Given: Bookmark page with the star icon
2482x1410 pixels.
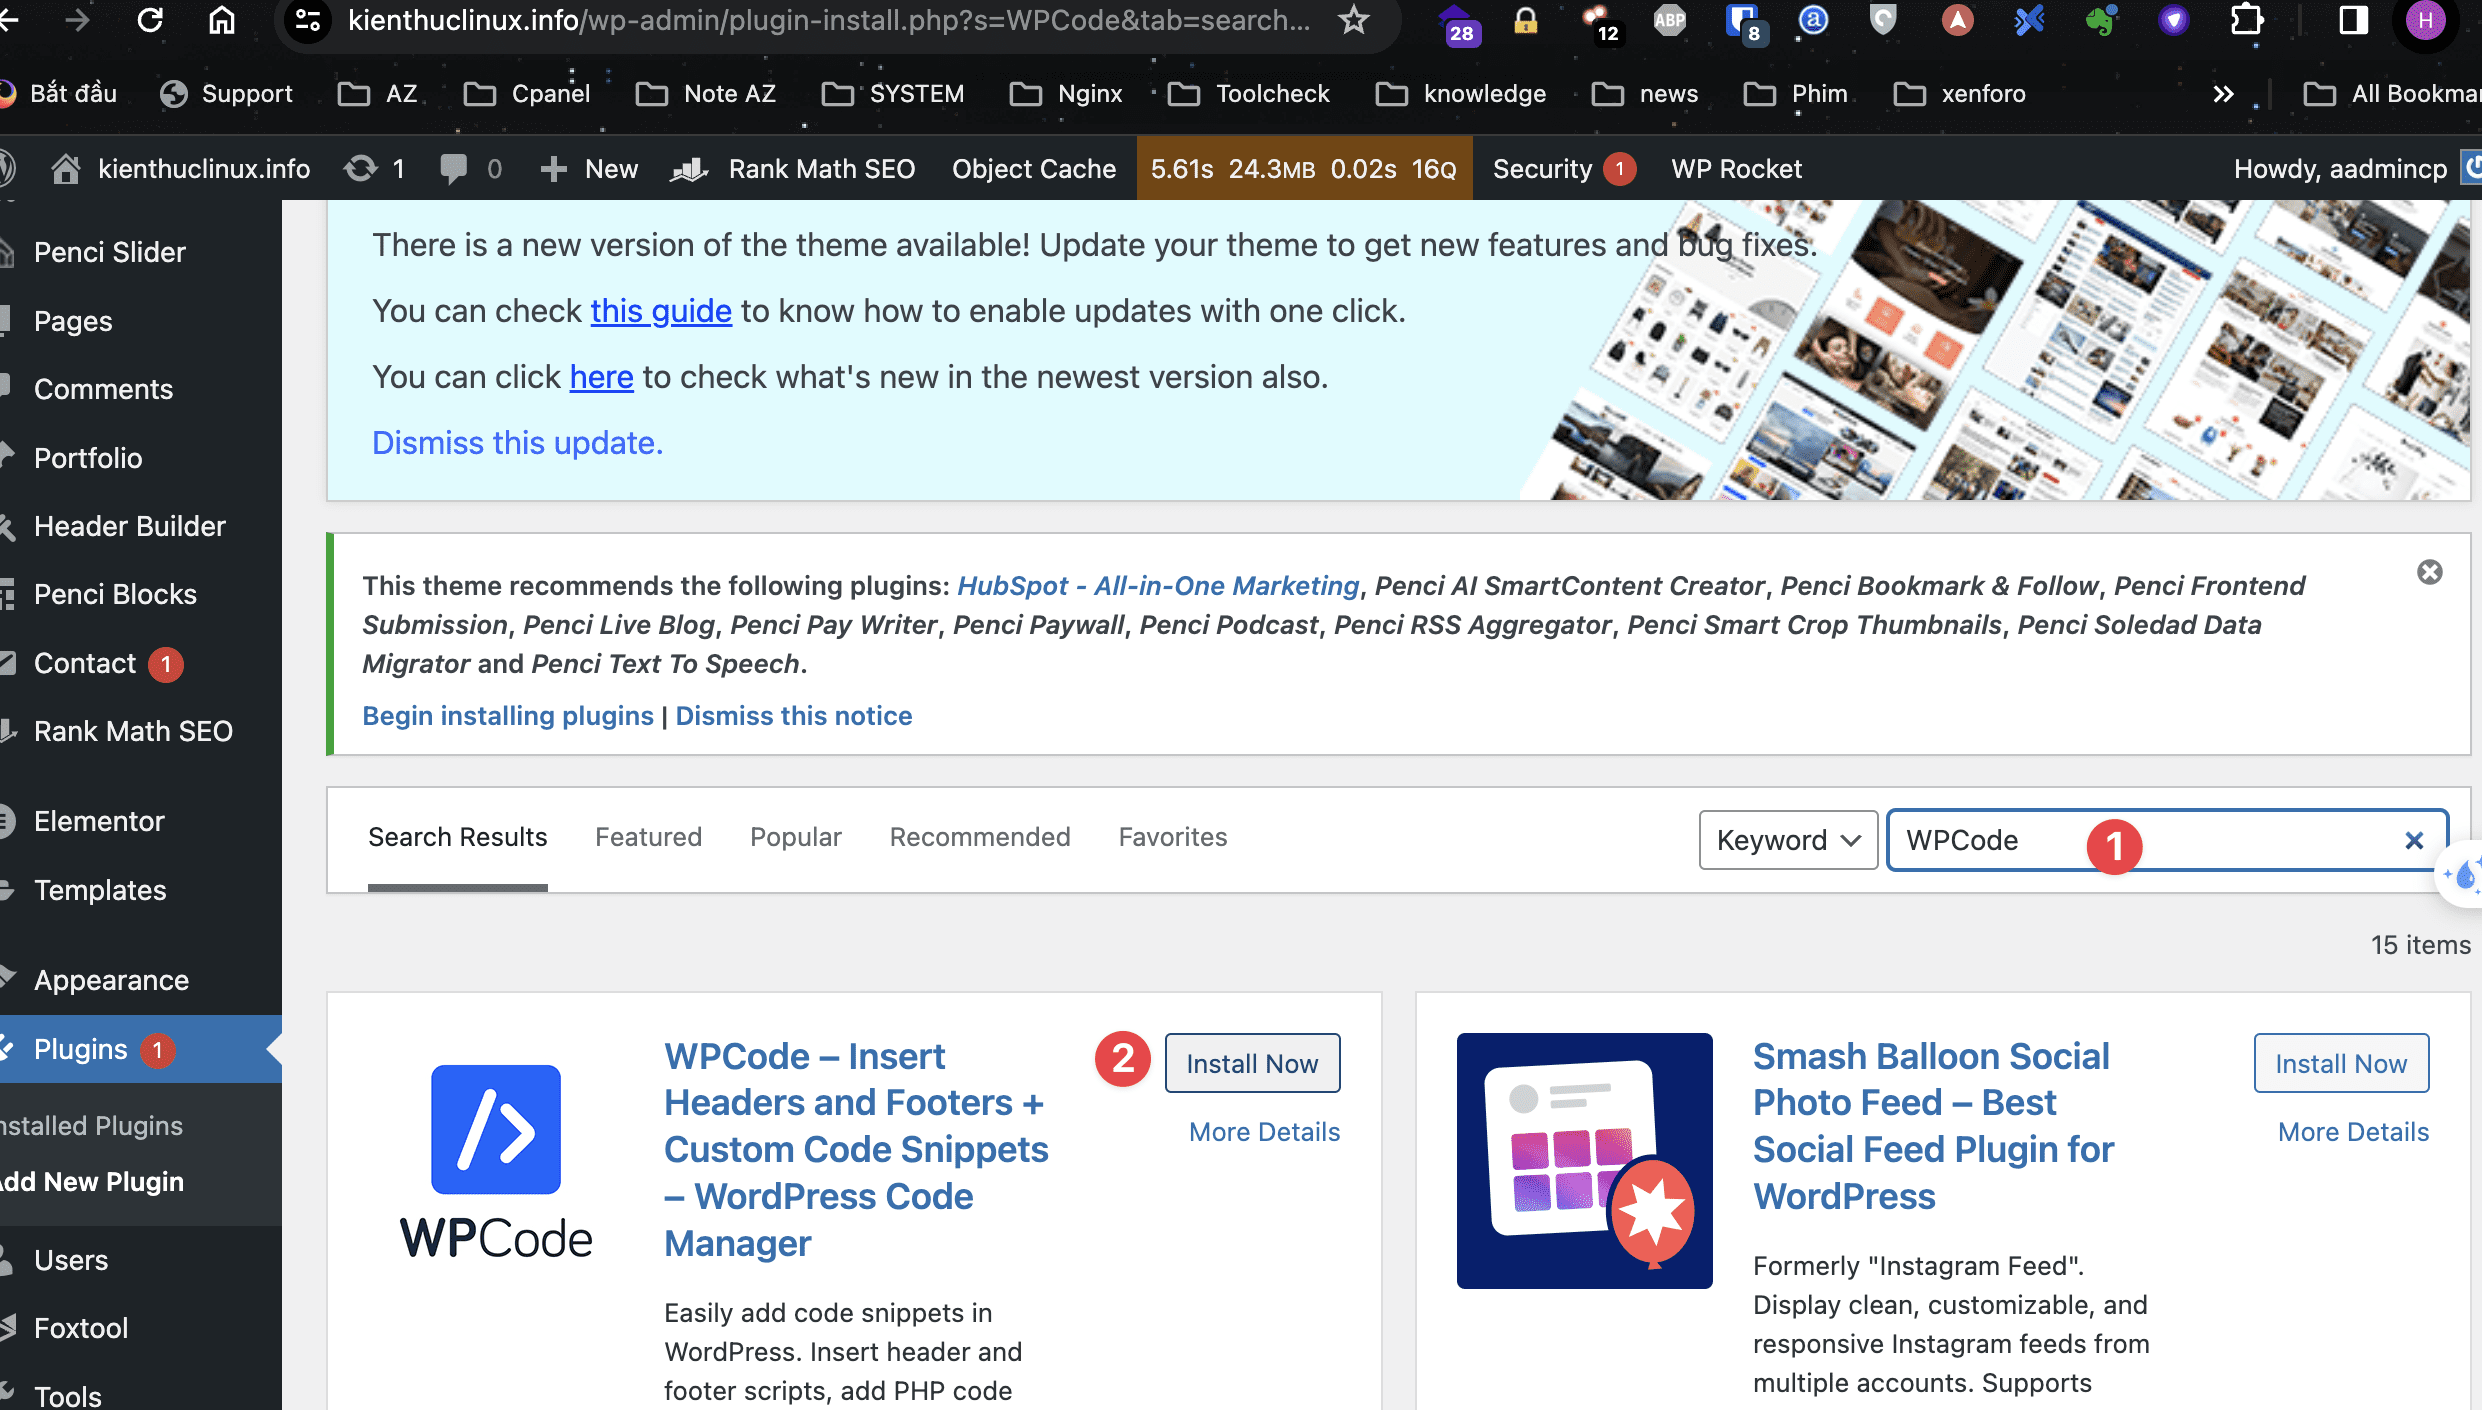Looking at the screenshot, I should (1354, 20).
